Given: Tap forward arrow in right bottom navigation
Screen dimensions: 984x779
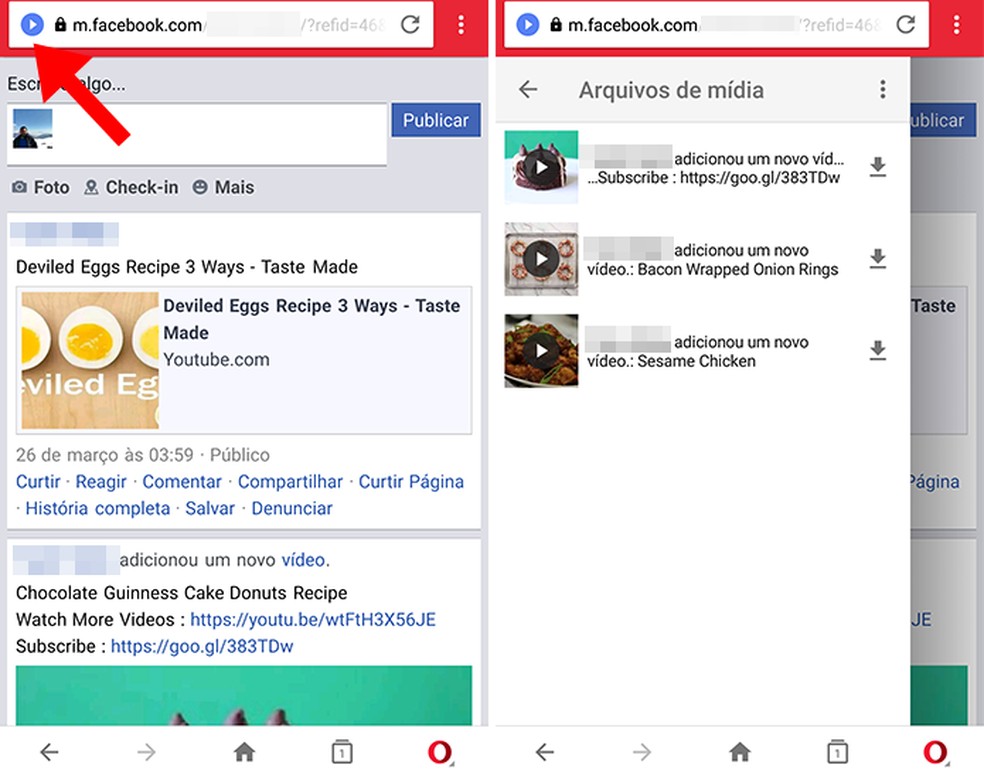Looking at the screenshot, I should [x=642, y=751].
